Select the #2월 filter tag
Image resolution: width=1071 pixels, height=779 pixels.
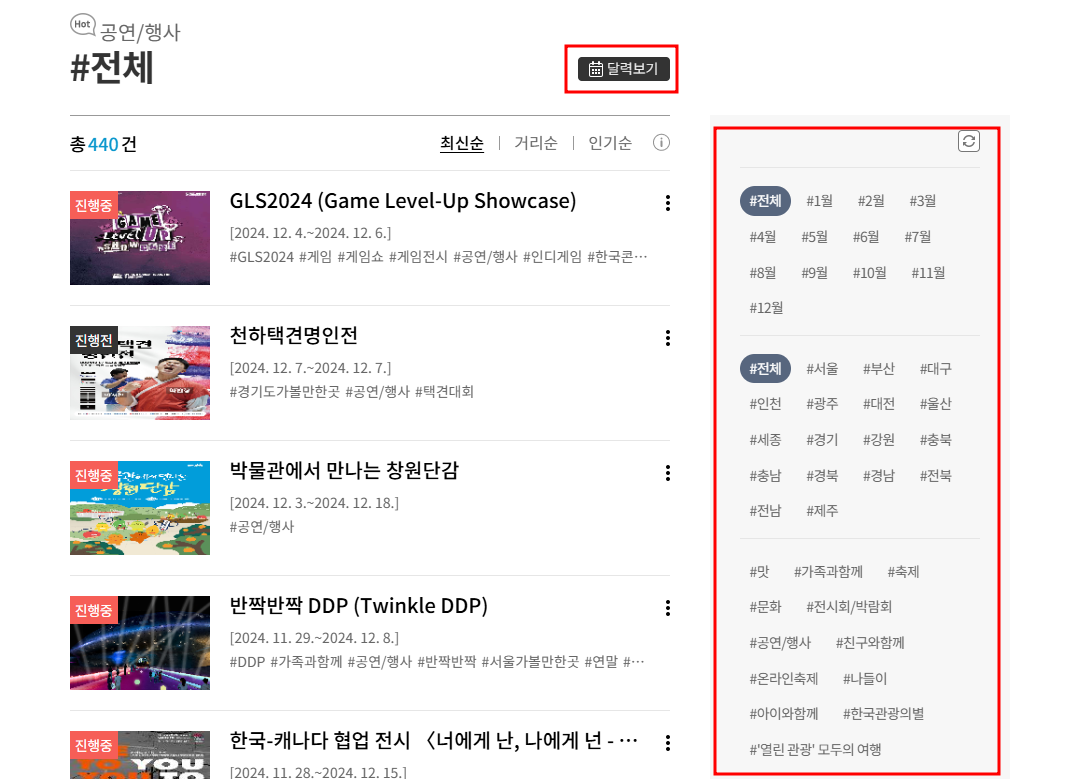click(872, 201)
